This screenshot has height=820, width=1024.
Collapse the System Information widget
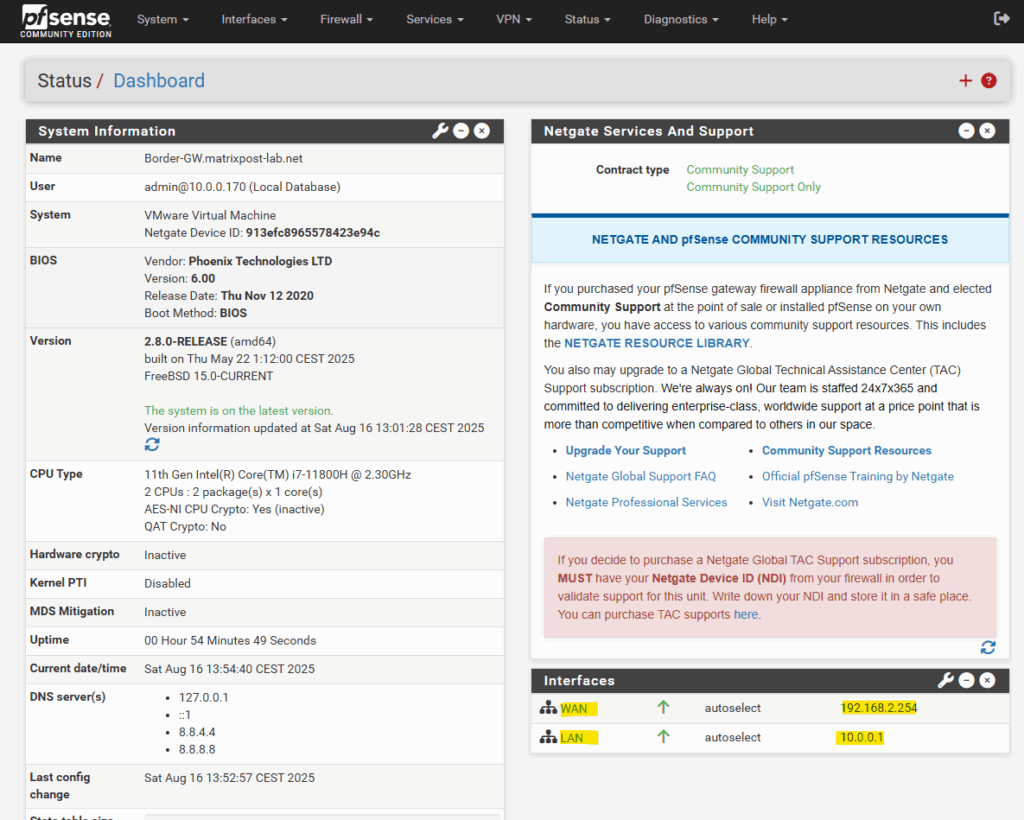click(x=461, y=131)
